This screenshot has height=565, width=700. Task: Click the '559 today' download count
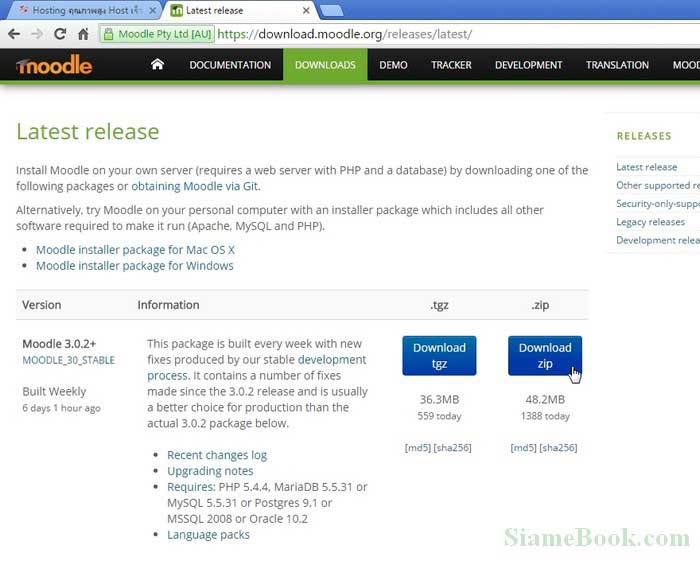click(x=439, y=416)
